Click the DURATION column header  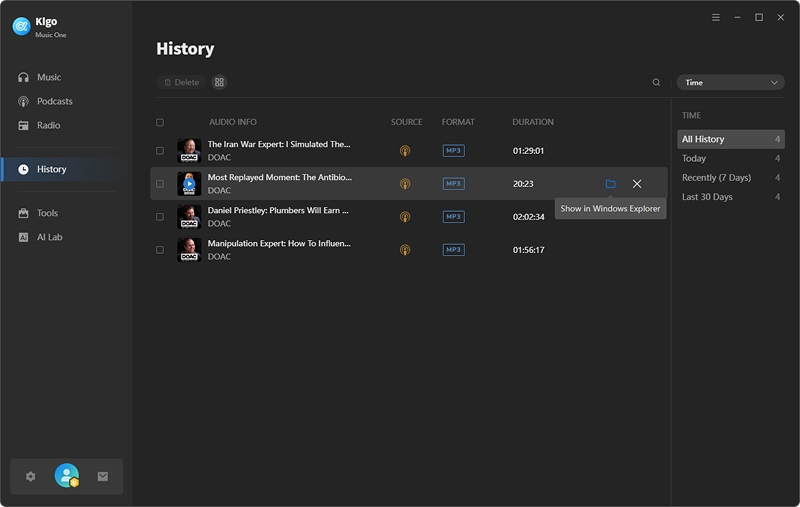coord(533,122)
